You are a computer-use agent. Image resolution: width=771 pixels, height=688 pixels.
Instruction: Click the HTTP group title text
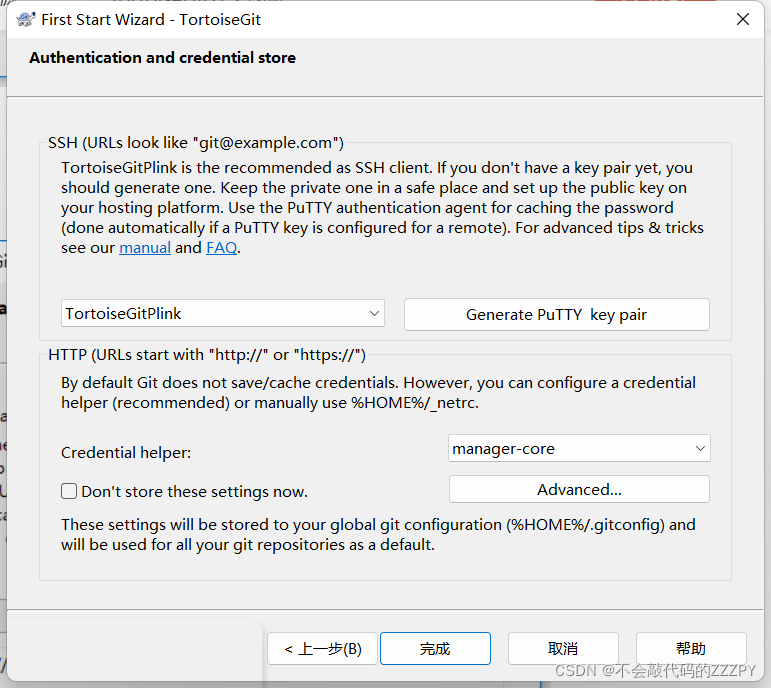pyautogui.click(x=207, y=355)
